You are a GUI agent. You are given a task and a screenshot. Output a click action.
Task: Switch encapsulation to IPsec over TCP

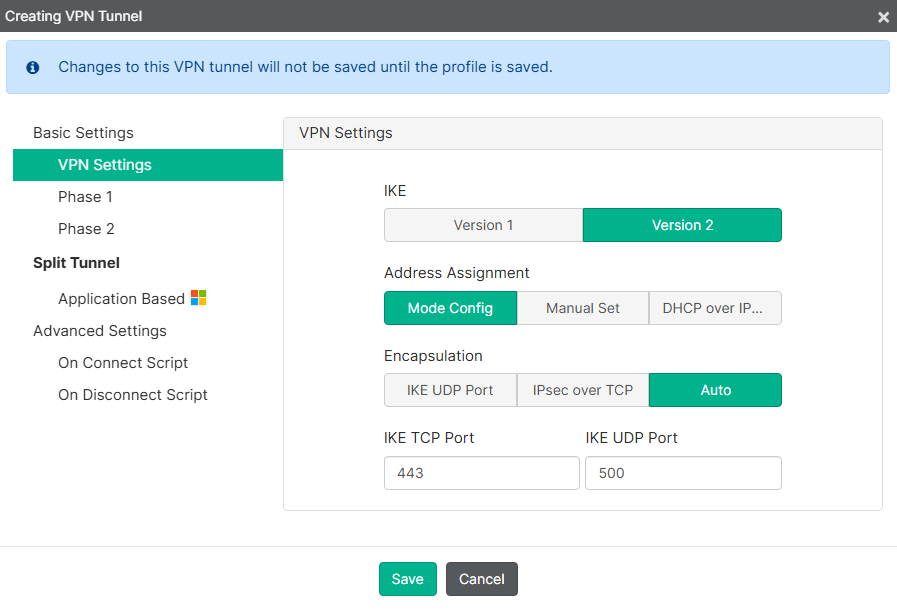pos(582,390)
